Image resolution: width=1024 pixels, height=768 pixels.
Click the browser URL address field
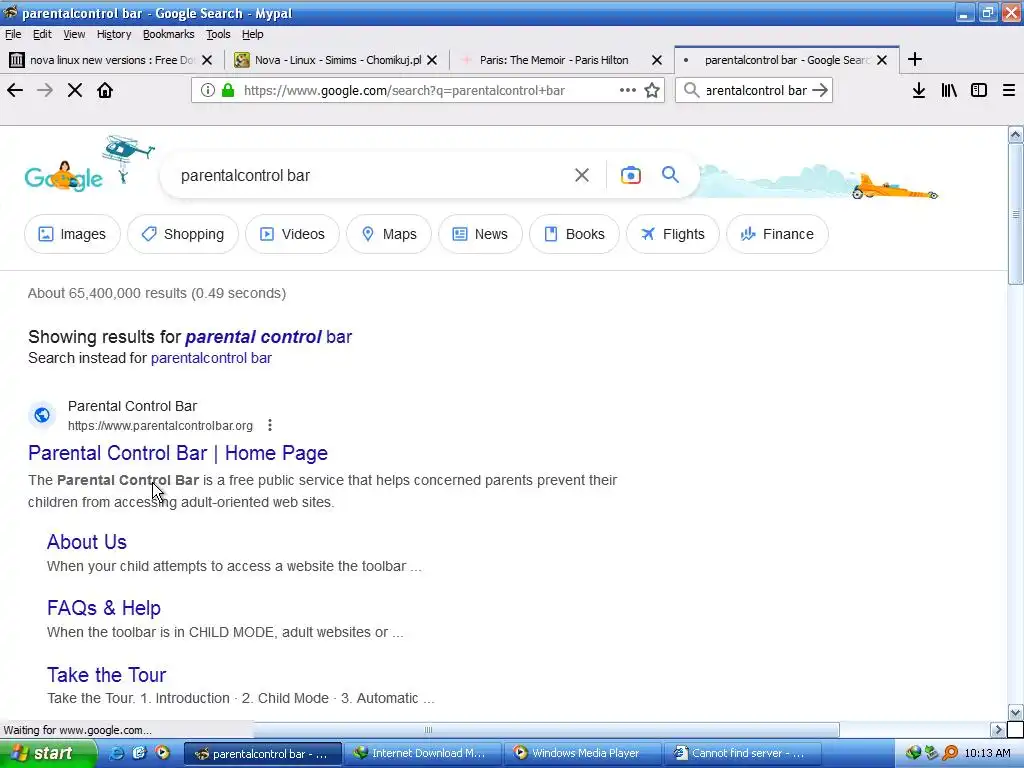click(428, 90)
